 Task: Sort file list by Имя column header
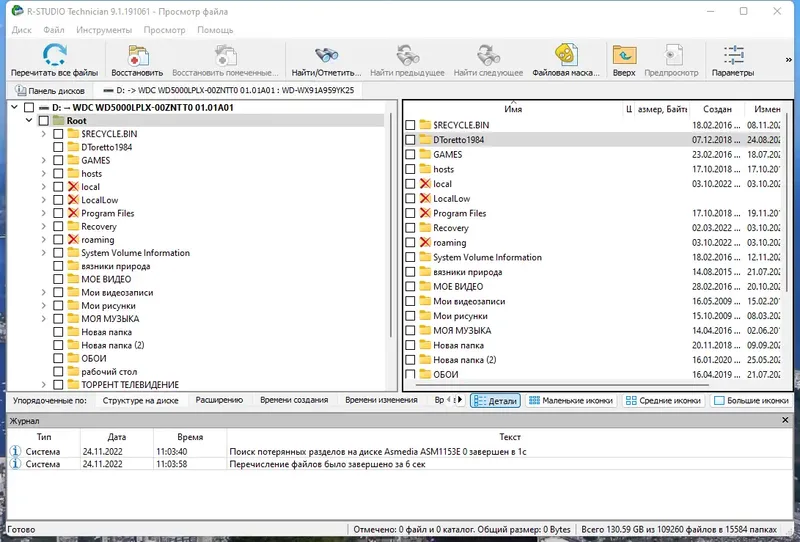click(513, 109)
